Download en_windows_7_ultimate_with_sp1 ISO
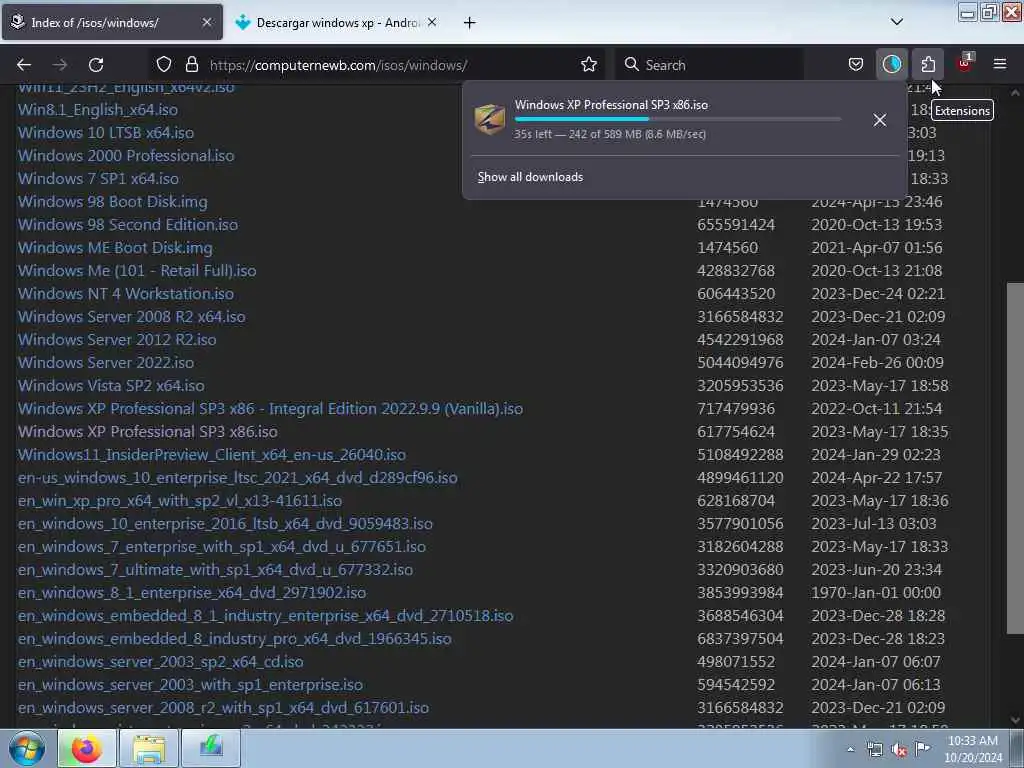This screenshot has height=768, width=1024. pos(216,569)
